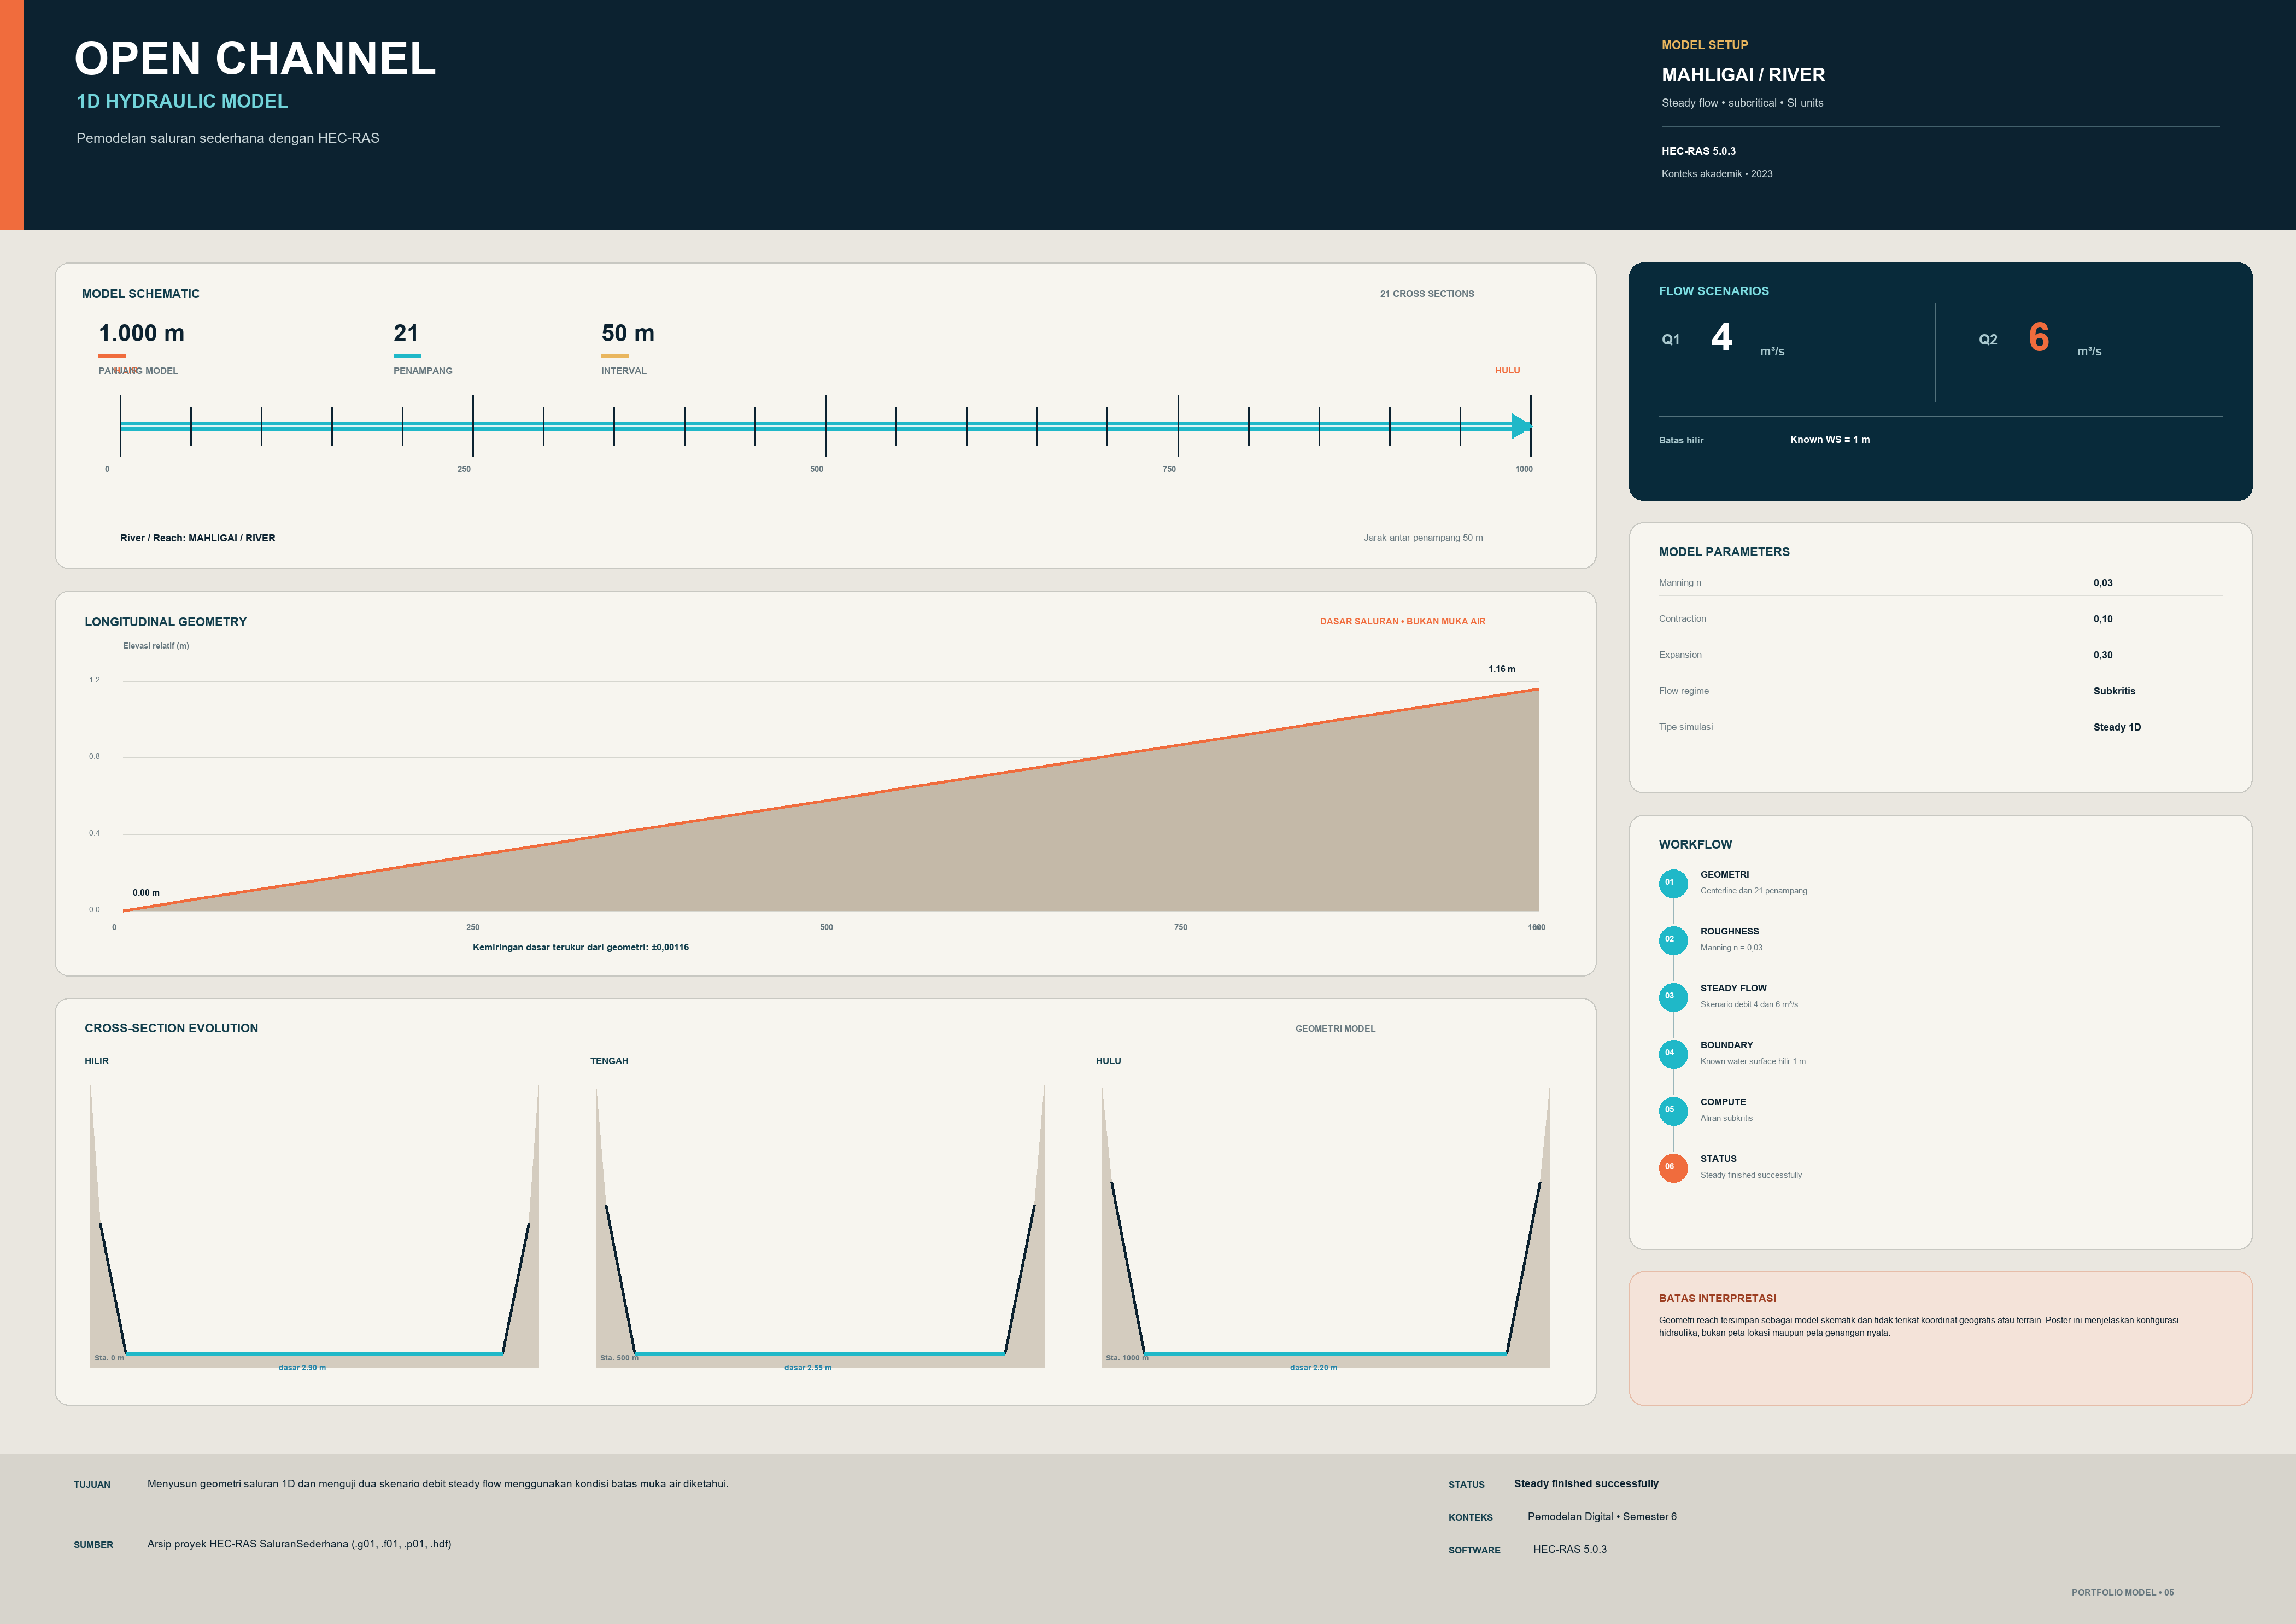Click the 1D HYDRAULIC MODEL subtitle
2296x1624 pixels.
coord(182,101)
